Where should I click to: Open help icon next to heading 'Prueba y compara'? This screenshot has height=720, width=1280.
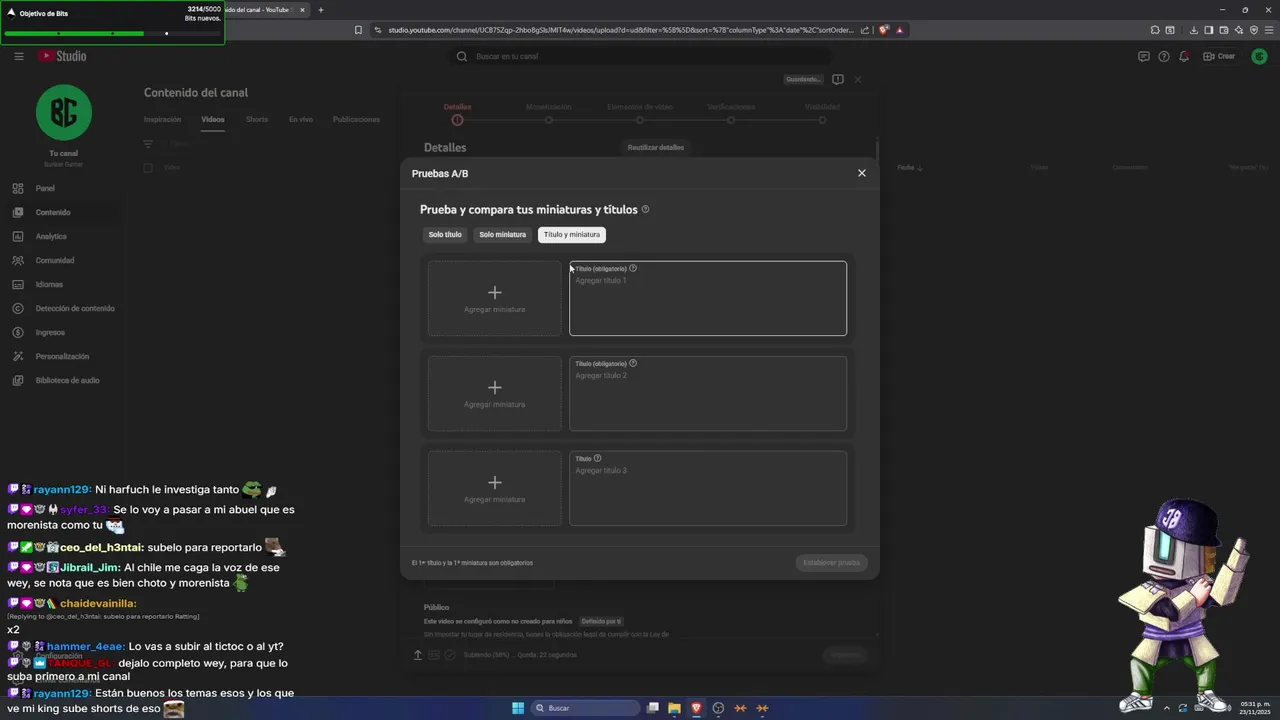645,210
